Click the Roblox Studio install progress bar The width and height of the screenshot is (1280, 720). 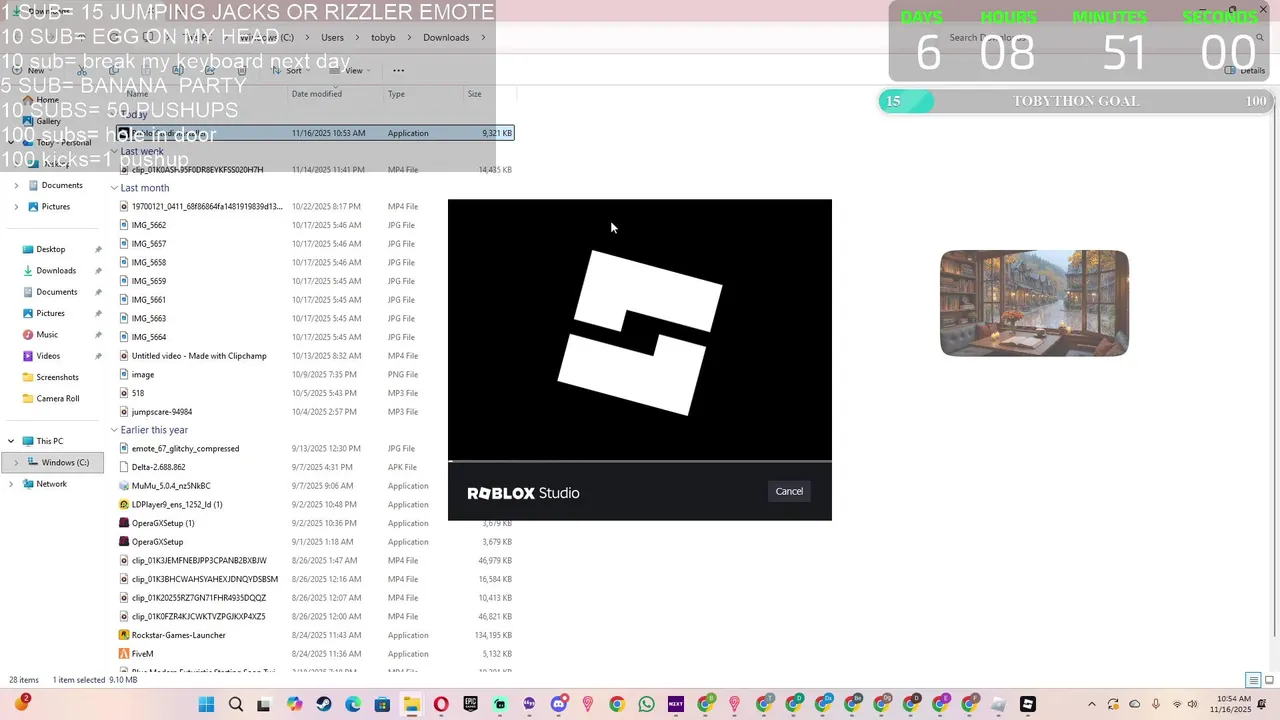coord(640,461)
